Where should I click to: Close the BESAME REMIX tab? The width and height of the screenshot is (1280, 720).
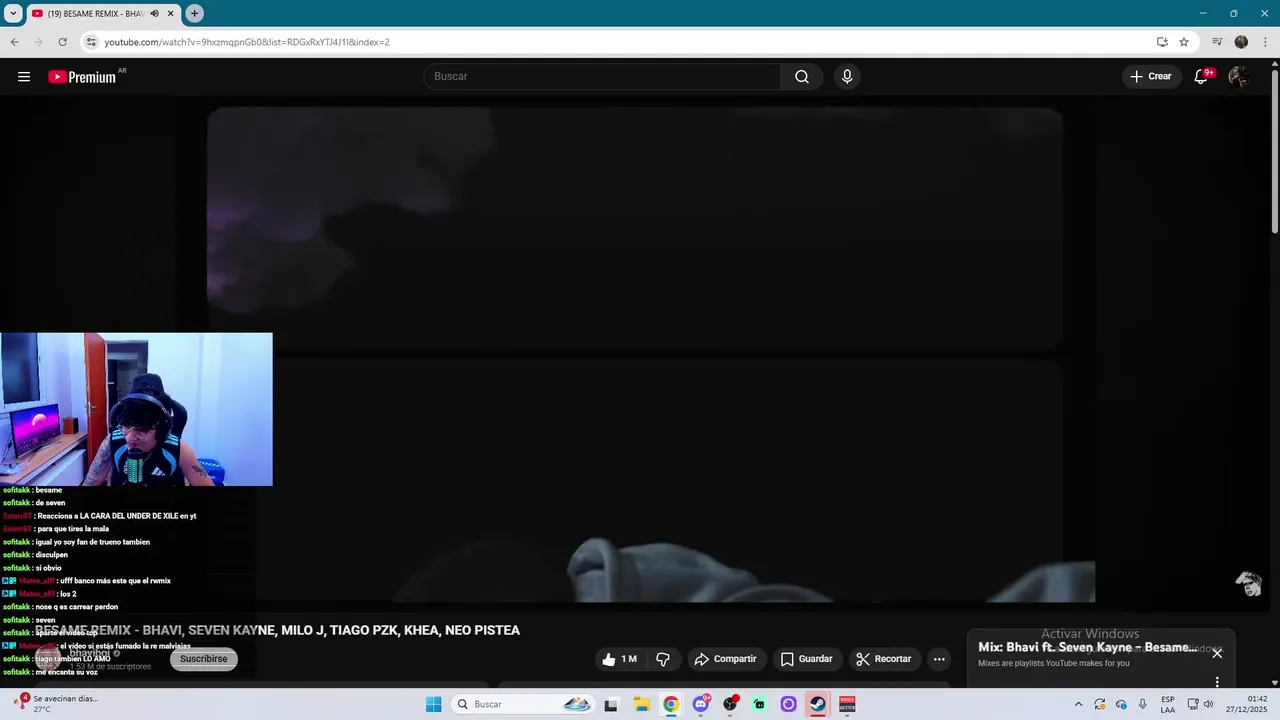(171, 14)
